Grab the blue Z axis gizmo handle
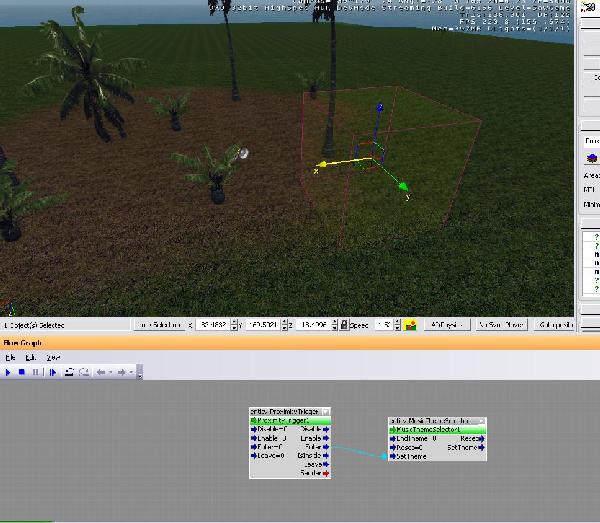The height and width of the screenshot is (523, 600). tap(380, 107)
